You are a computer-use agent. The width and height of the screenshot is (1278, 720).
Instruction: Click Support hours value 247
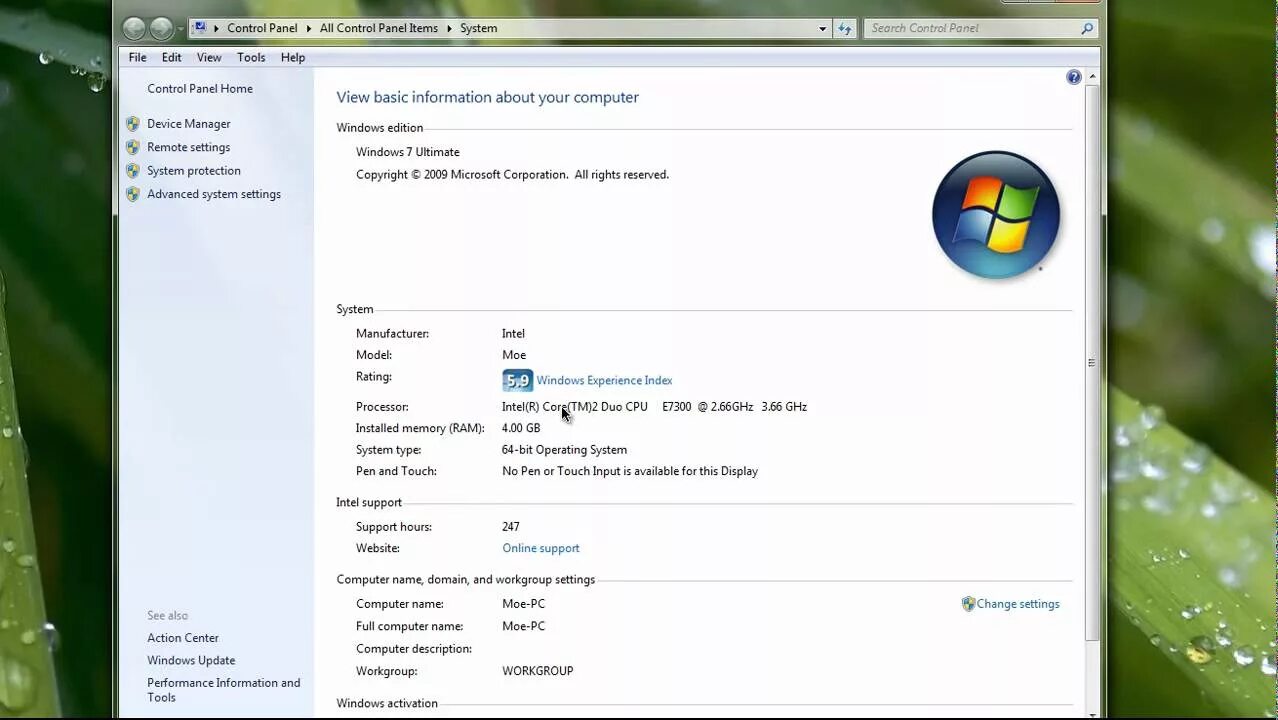point(511,527)
